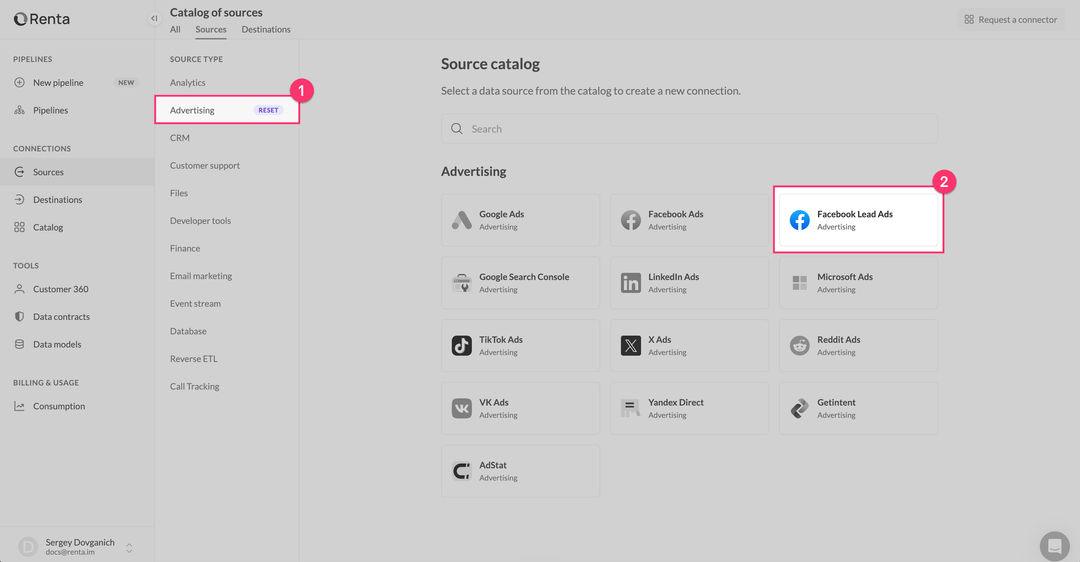Expand the Sergey Dovganich account menu chevron
Image resolution: width=1080 pixels, height=562 pixels.
pos(129,548)
